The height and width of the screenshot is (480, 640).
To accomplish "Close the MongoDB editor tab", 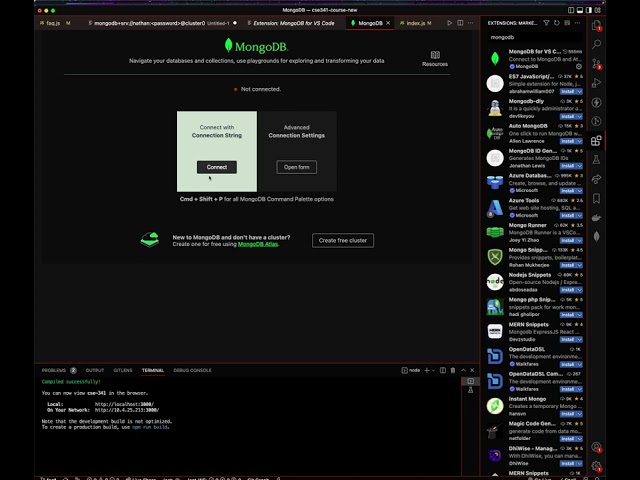I will tap(388, 23).
